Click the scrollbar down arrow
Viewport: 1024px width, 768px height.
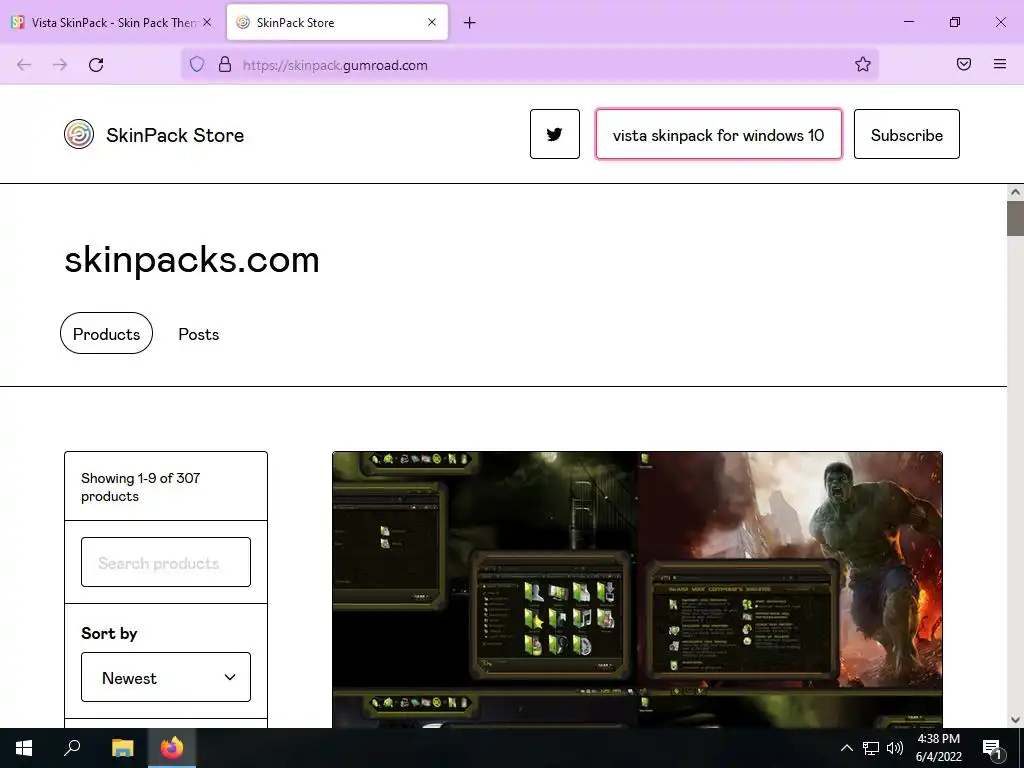(x=1015, y=719)
